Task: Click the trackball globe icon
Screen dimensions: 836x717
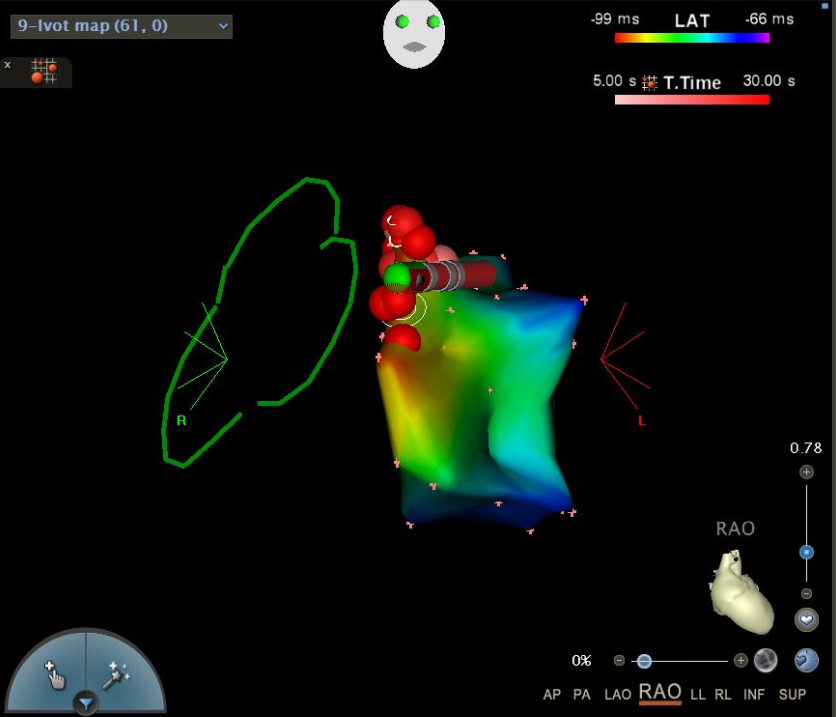Action: [x=765, y=660]
